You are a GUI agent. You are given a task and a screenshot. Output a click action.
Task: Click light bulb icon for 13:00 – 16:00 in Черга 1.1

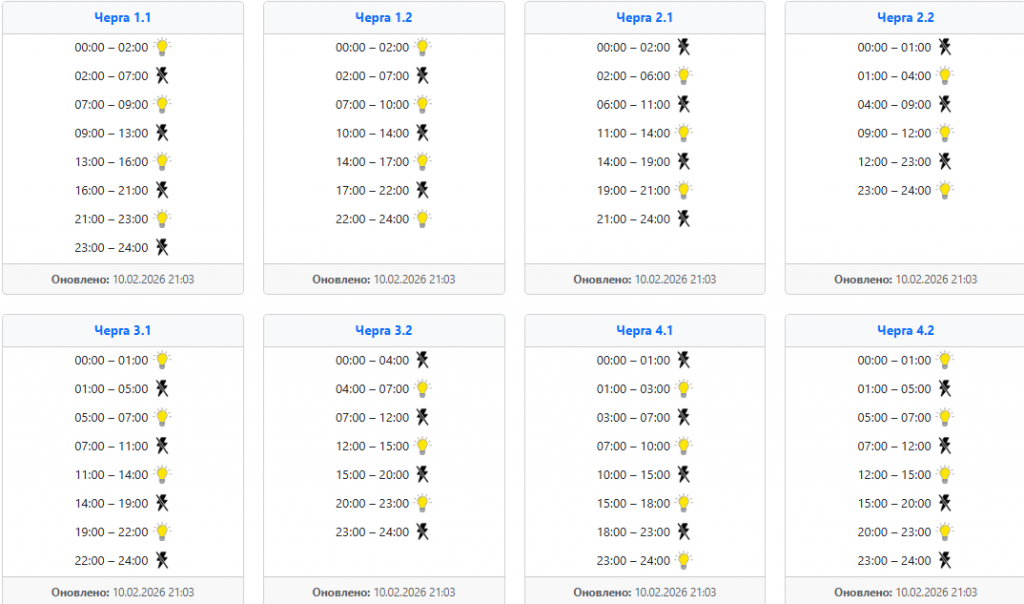[x=162, y=161]
